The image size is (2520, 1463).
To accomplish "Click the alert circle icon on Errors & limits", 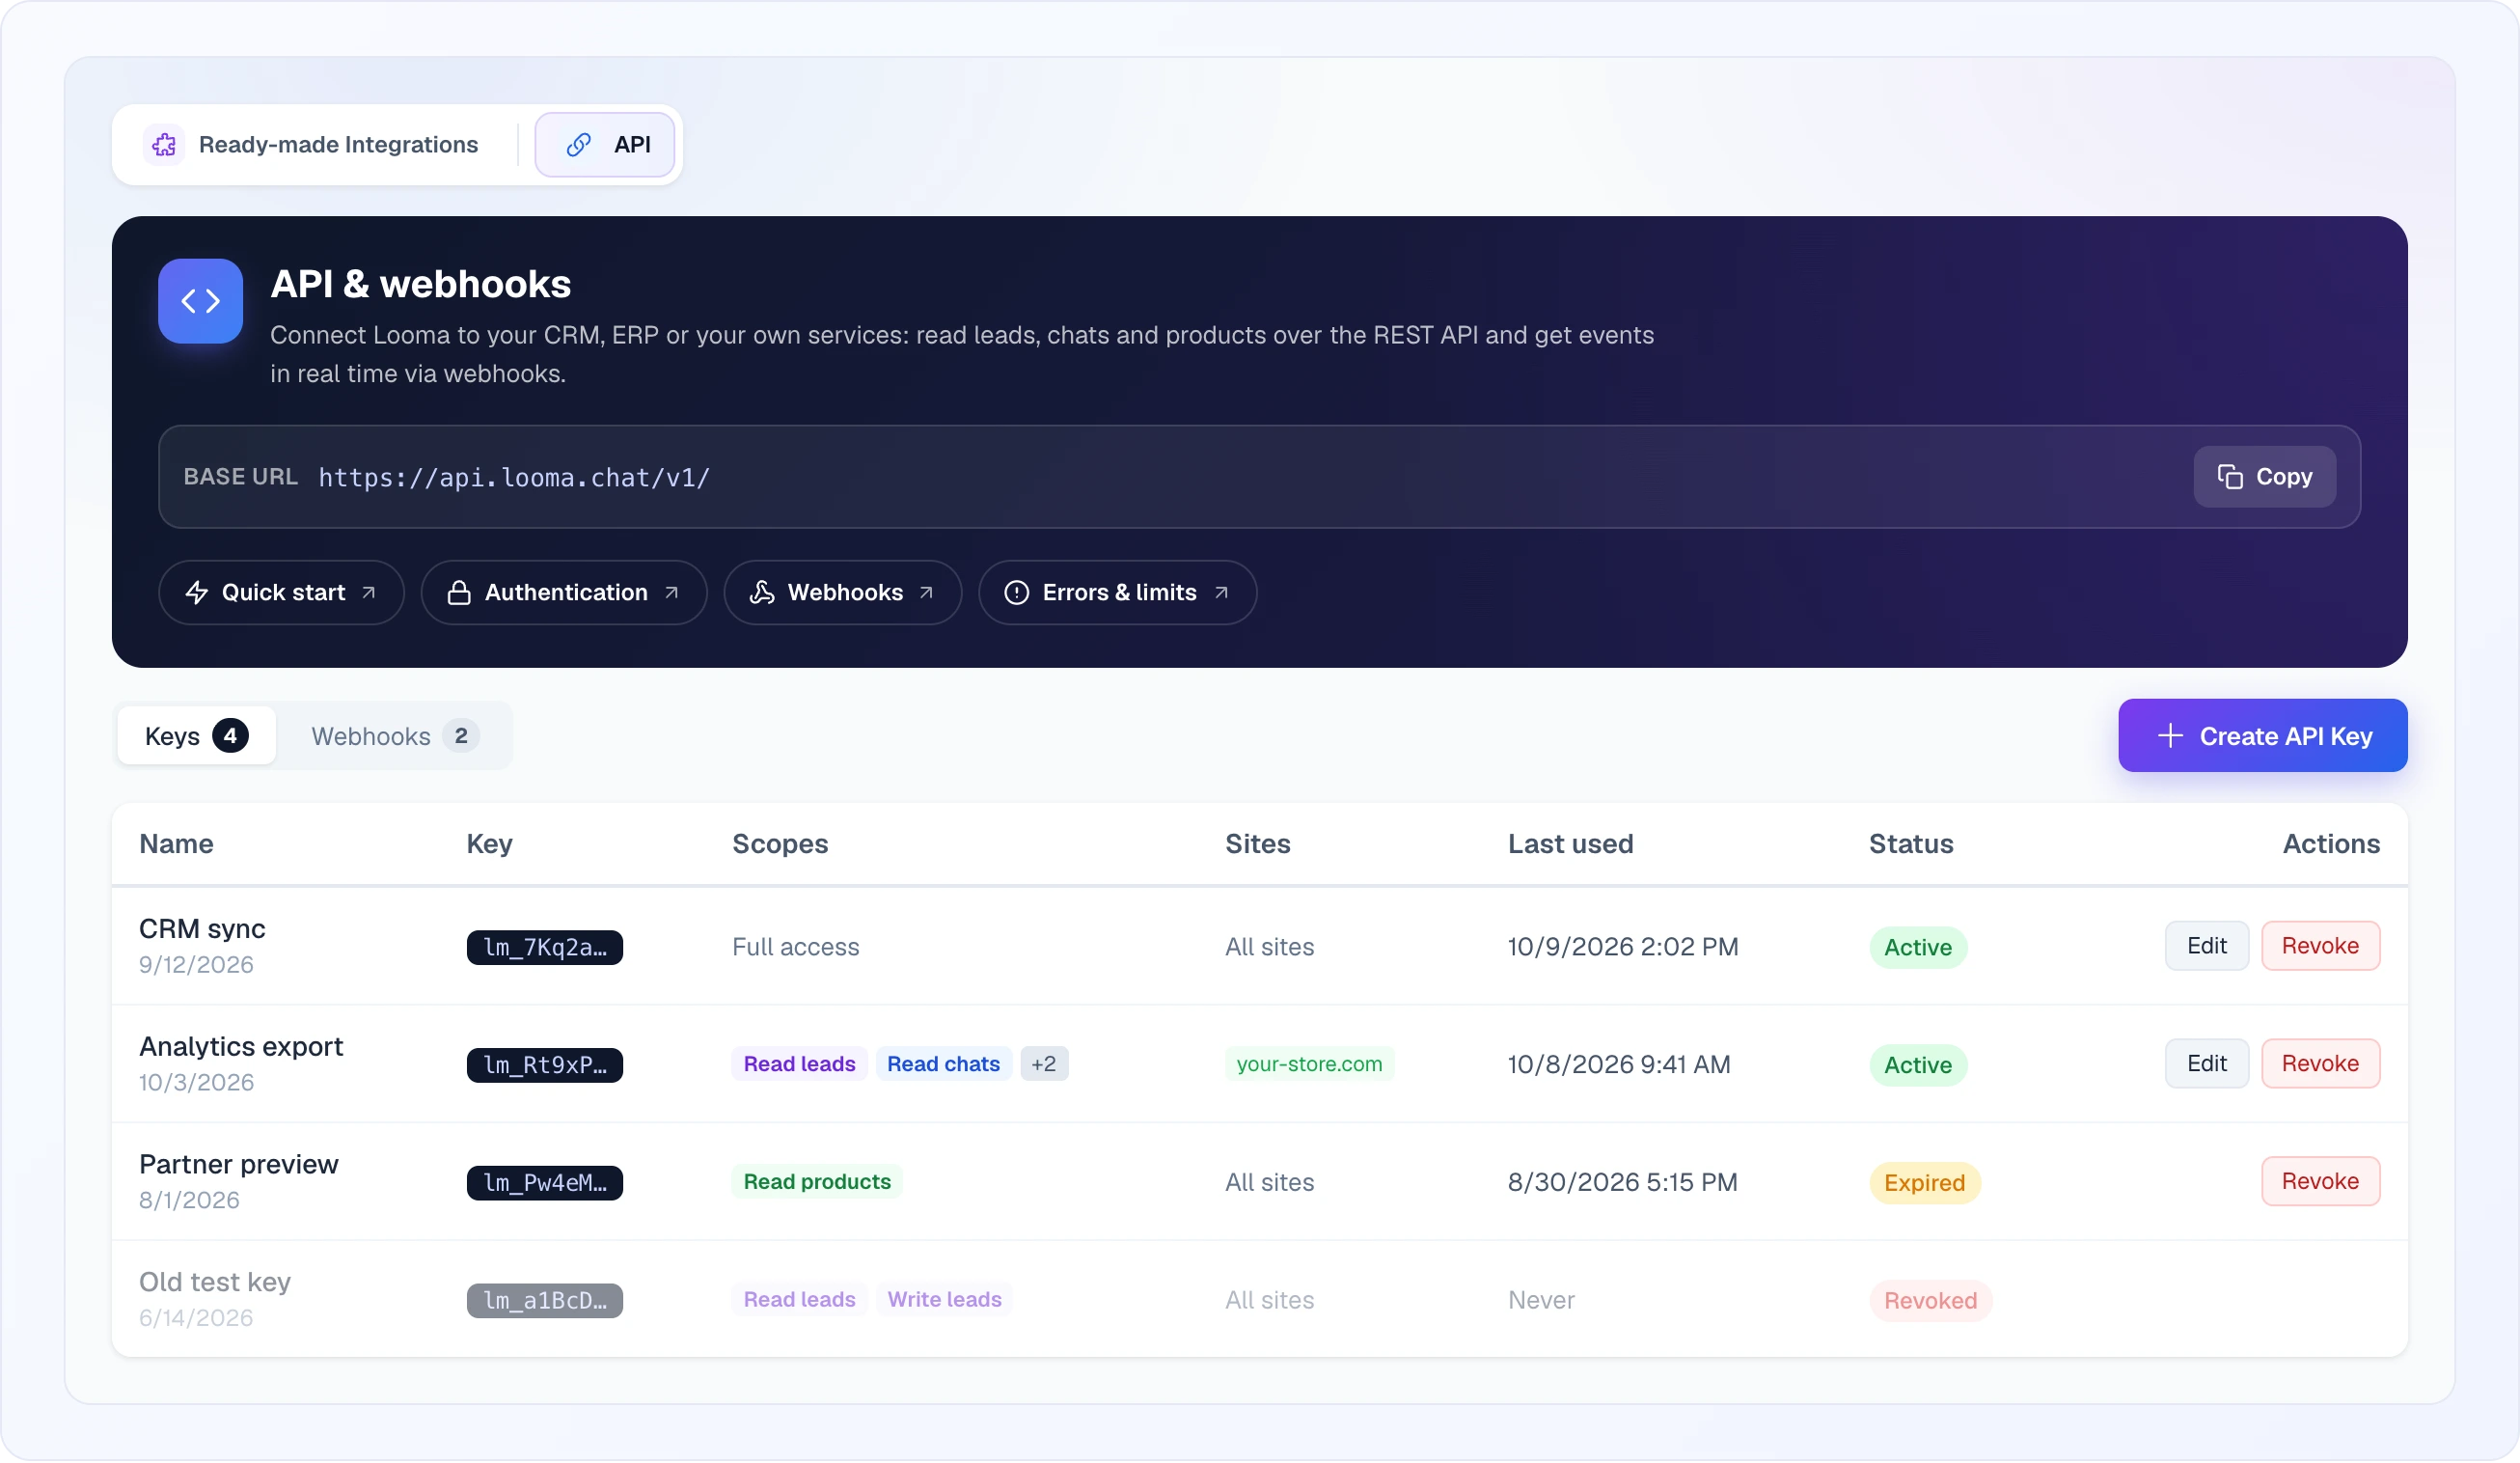I will click(1017, 593).
